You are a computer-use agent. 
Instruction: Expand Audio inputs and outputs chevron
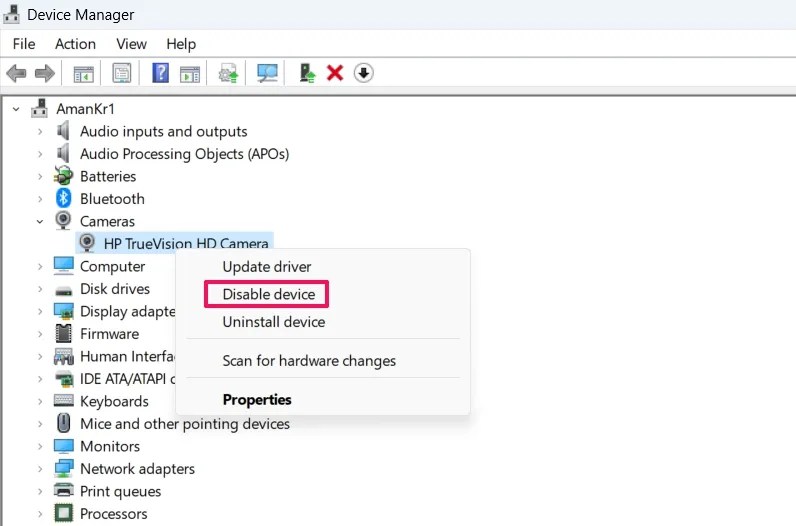40,132
